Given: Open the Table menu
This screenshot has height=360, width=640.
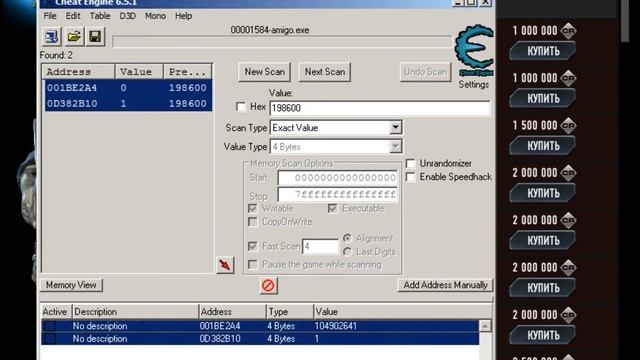Looking at the screenshot, I should tap(100, 16).
